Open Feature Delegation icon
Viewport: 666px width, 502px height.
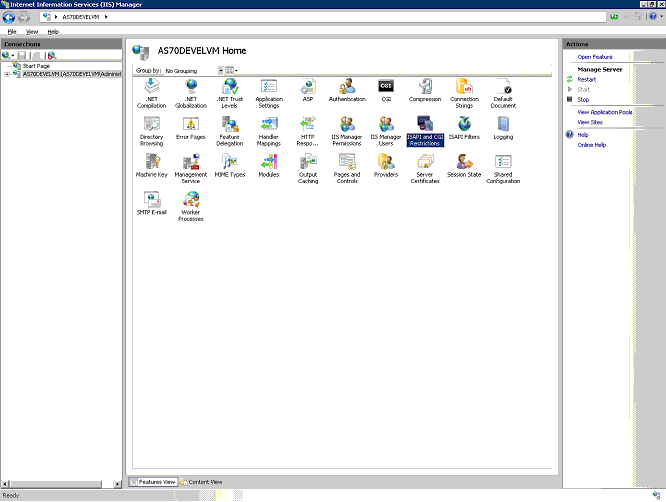[230, 132]
